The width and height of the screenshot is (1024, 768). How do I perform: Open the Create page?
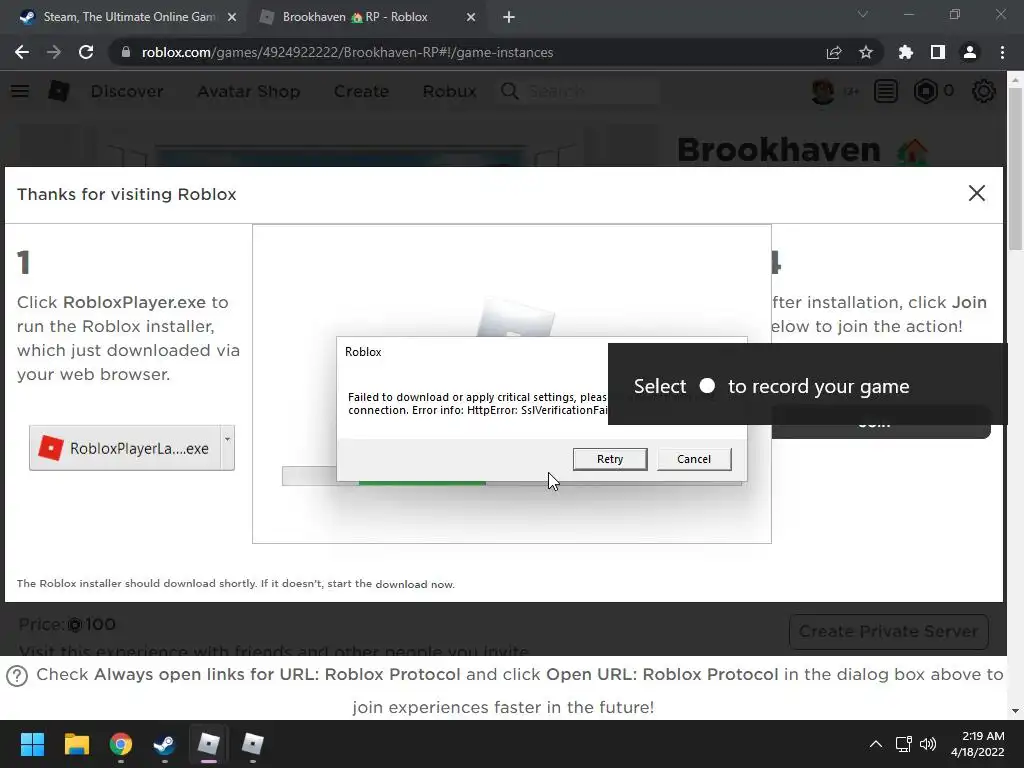click(361, 91)
